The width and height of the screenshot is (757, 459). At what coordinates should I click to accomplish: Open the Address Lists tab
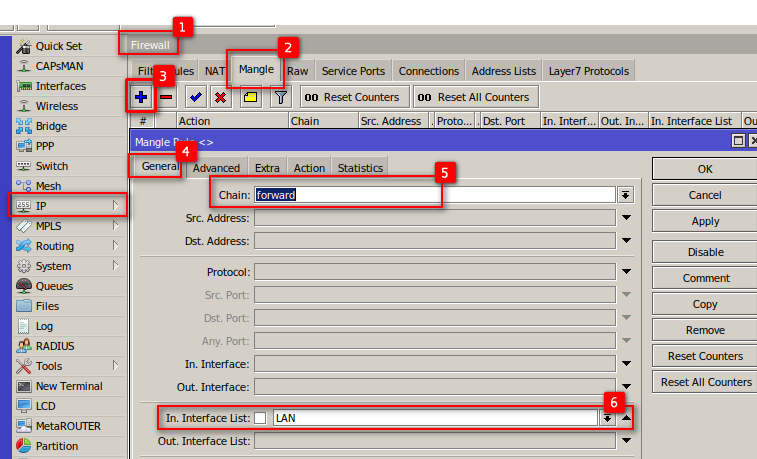click(x=503, y=71)
